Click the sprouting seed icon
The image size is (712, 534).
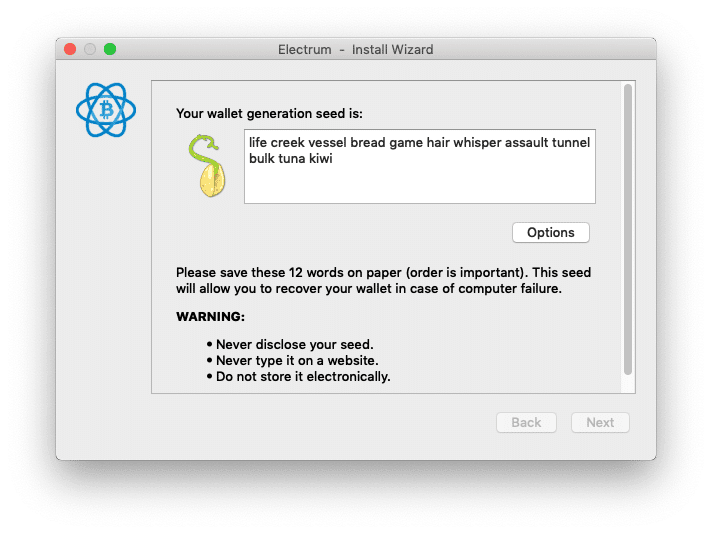click(208, 166)
